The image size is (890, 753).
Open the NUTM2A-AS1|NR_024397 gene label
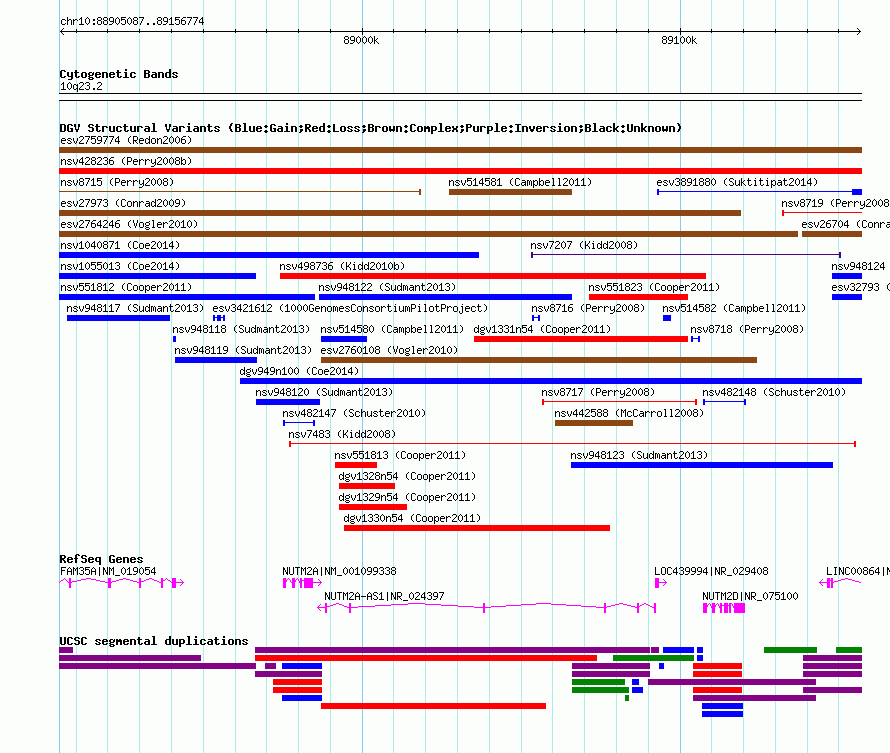(384, 596)
